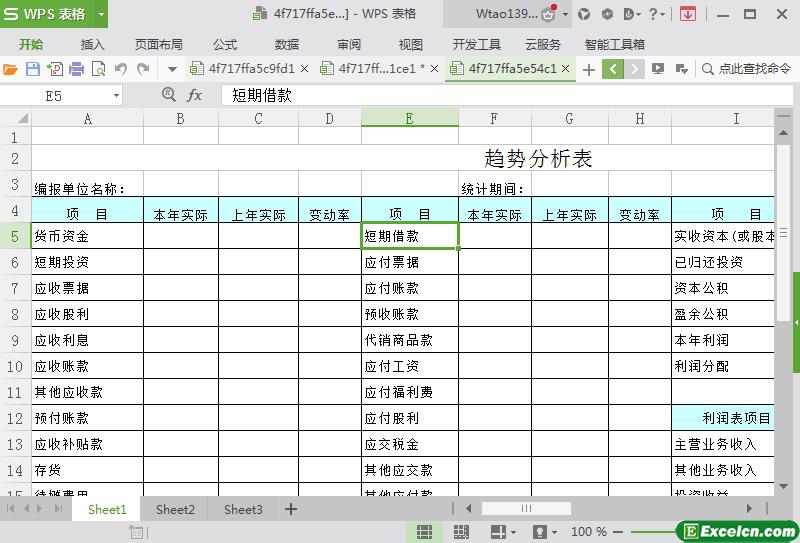Open the folder icon in quick toolbar
Screen dimensions: 800x543
click(10, 69)
